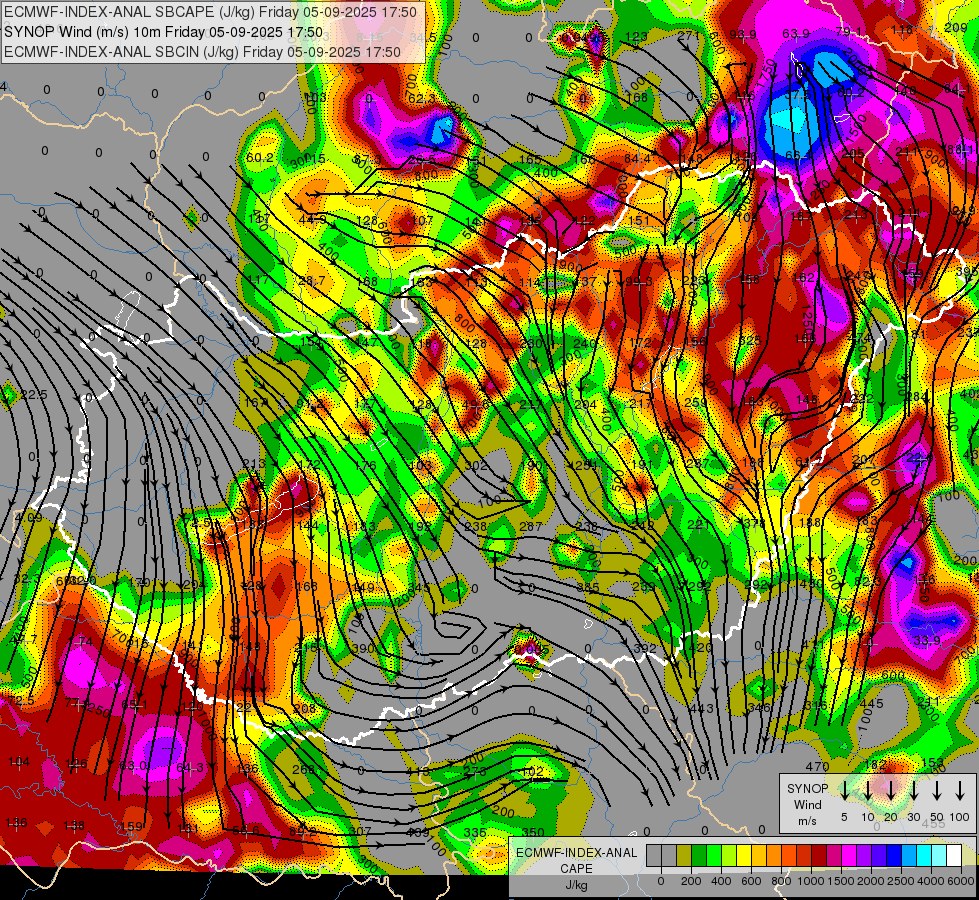Select the white swatch at CAPE scale end

pos(954,855)
